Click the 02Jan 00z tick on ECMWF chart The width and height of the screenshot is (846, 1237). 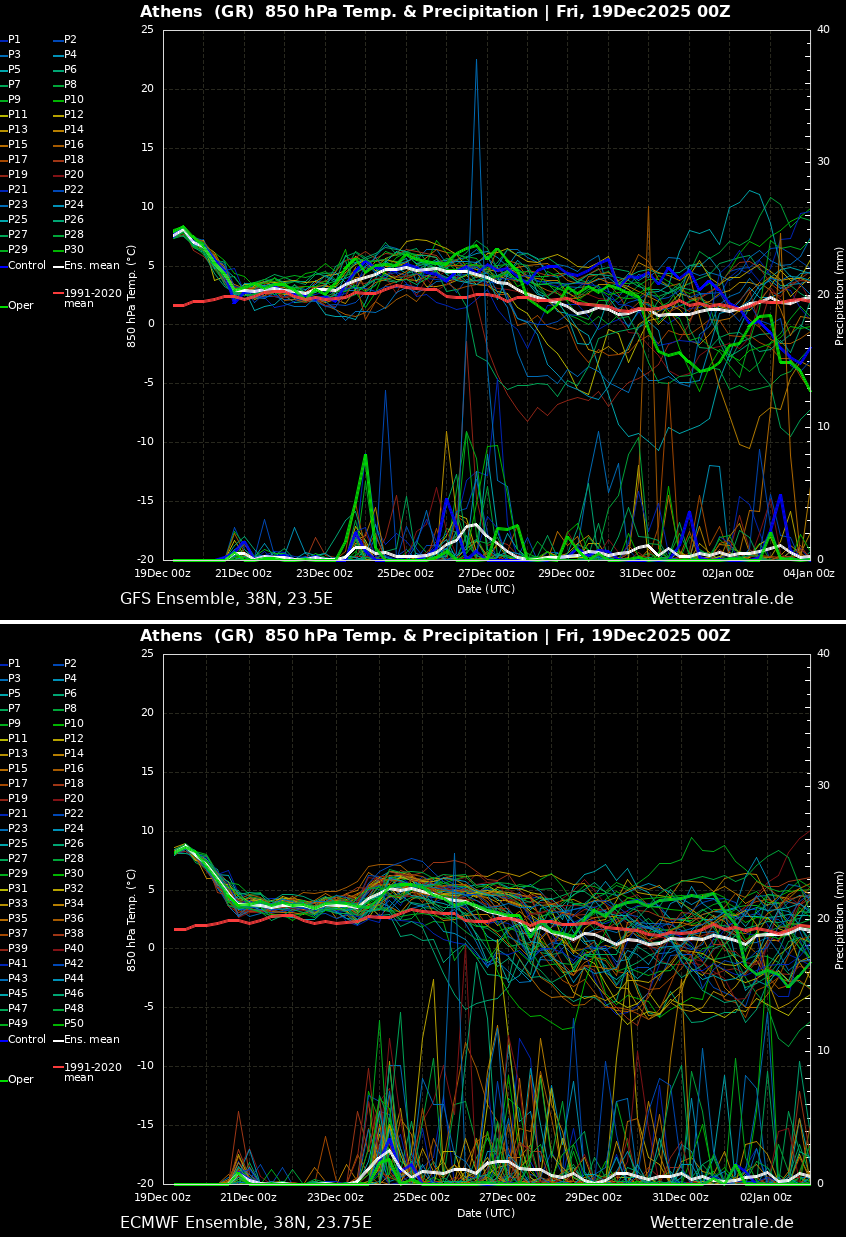(x=766, y=1198)
